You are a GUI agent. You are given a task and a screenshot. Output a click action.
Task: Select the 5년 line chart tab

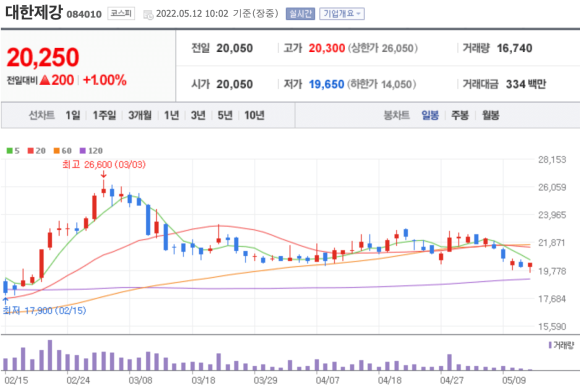225,115
